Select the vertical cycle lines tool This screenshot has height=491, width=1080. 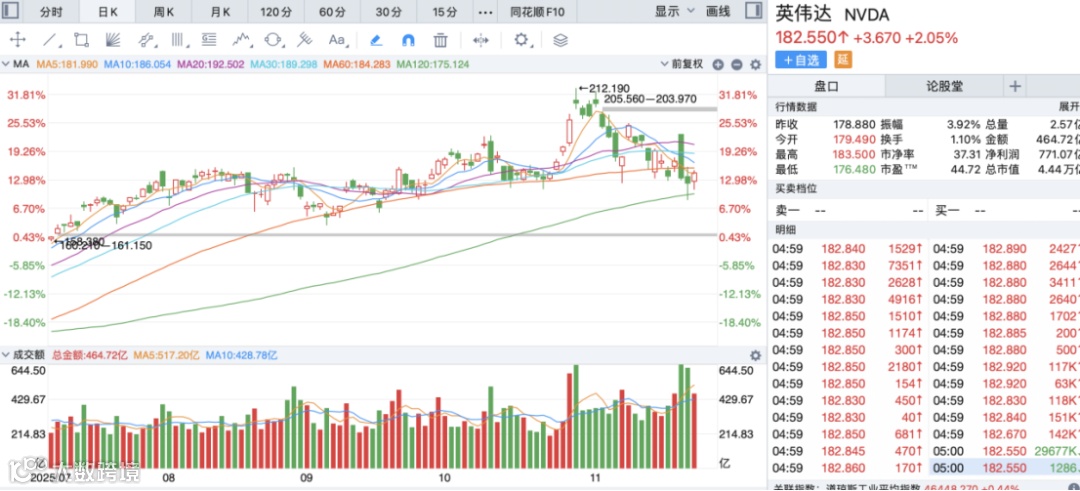pos(178,40)
